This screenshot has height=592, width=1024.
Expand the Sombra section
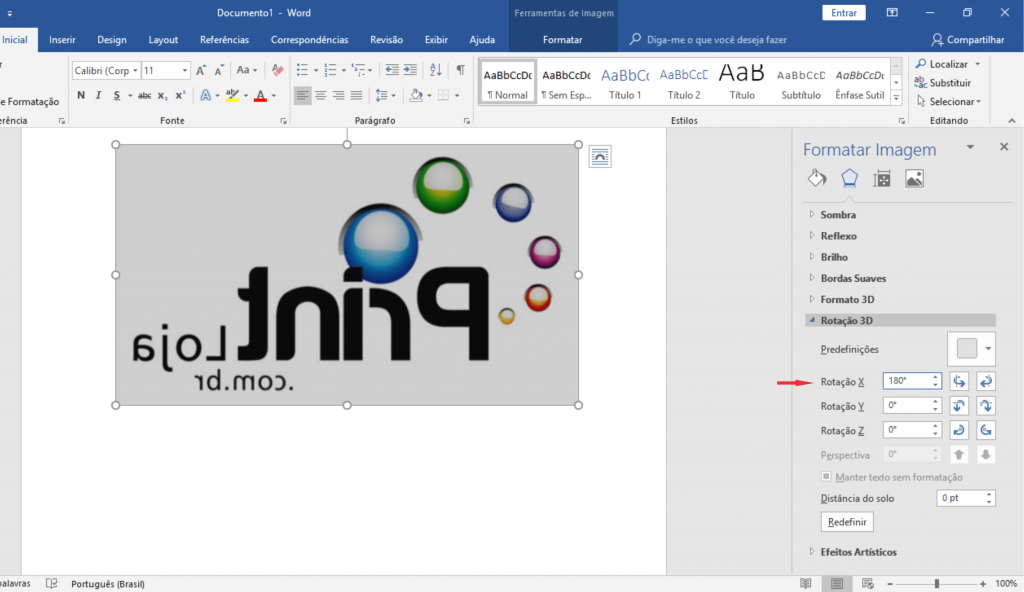click(x=837, y=214)
